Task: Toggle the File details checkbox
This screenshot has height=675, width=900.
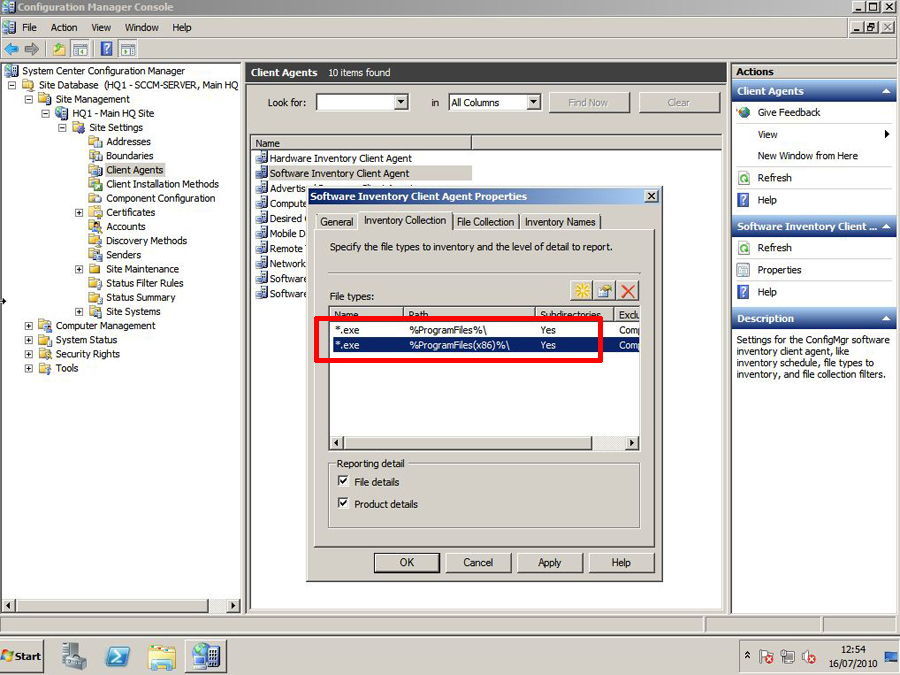Action: (343, 481)
